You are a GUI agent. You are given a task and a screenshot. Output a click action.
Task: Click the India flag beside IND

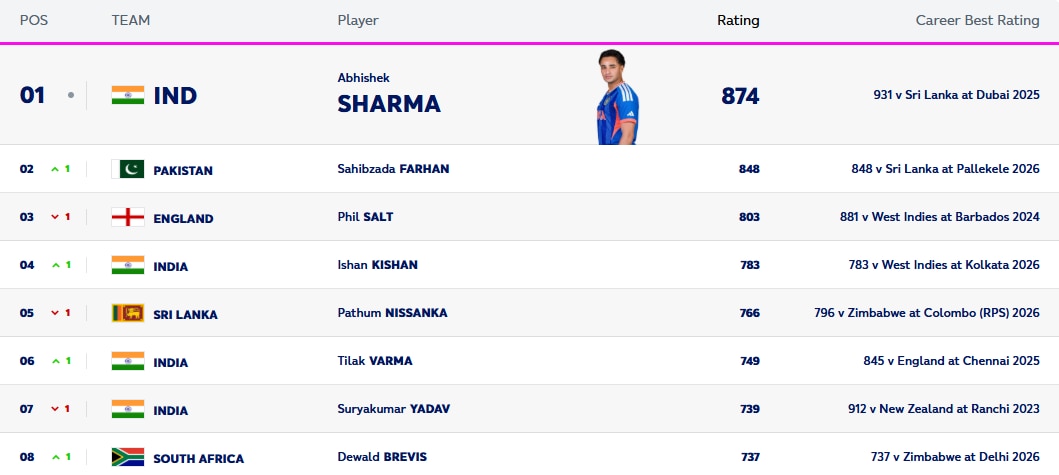pyautogui.click(x=128, y=96)
